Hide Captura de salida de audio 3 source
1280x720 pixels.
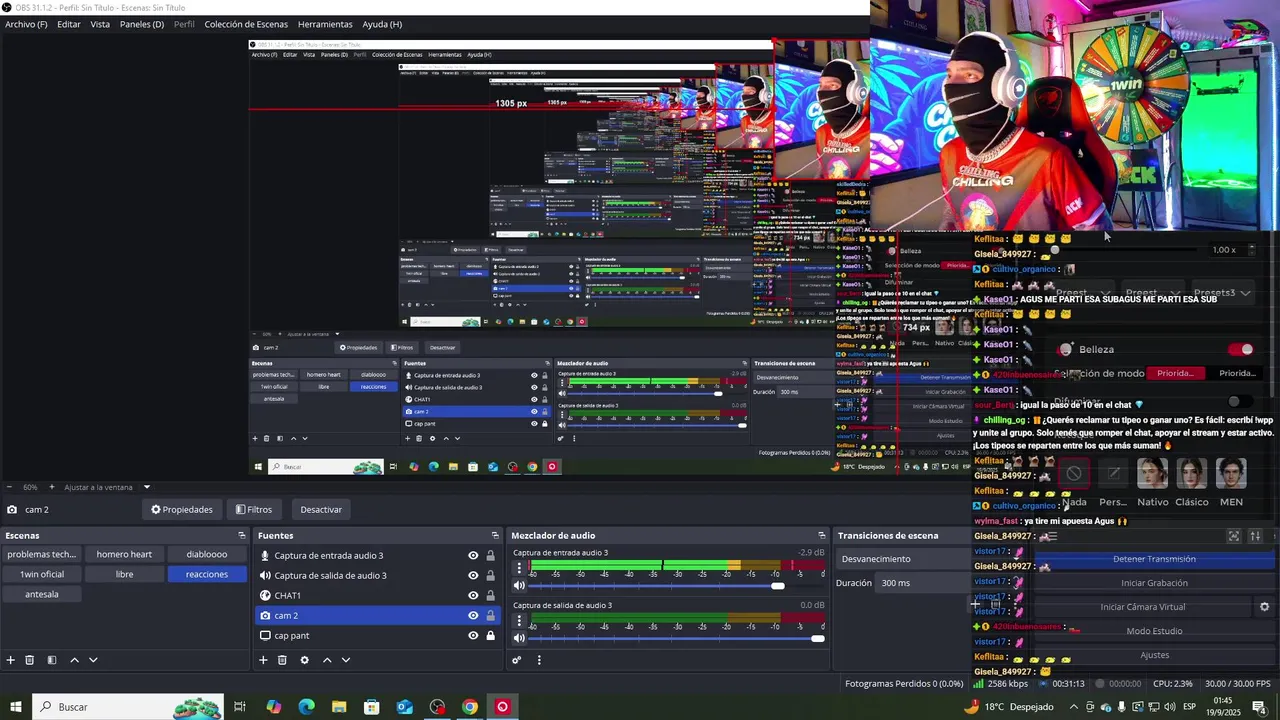pyautogui.click(x=473, y=576)
